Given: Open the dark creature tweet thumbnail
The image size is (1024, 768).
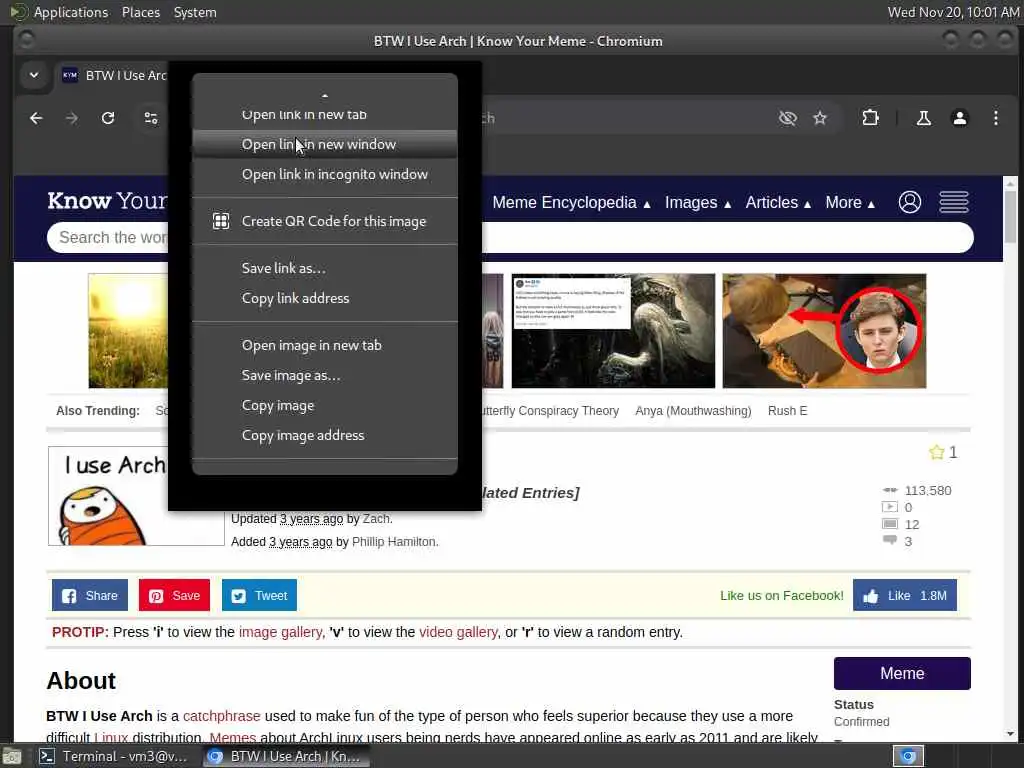Looking at the screenshot, I should pyautogui.click(x=613, y=330).
